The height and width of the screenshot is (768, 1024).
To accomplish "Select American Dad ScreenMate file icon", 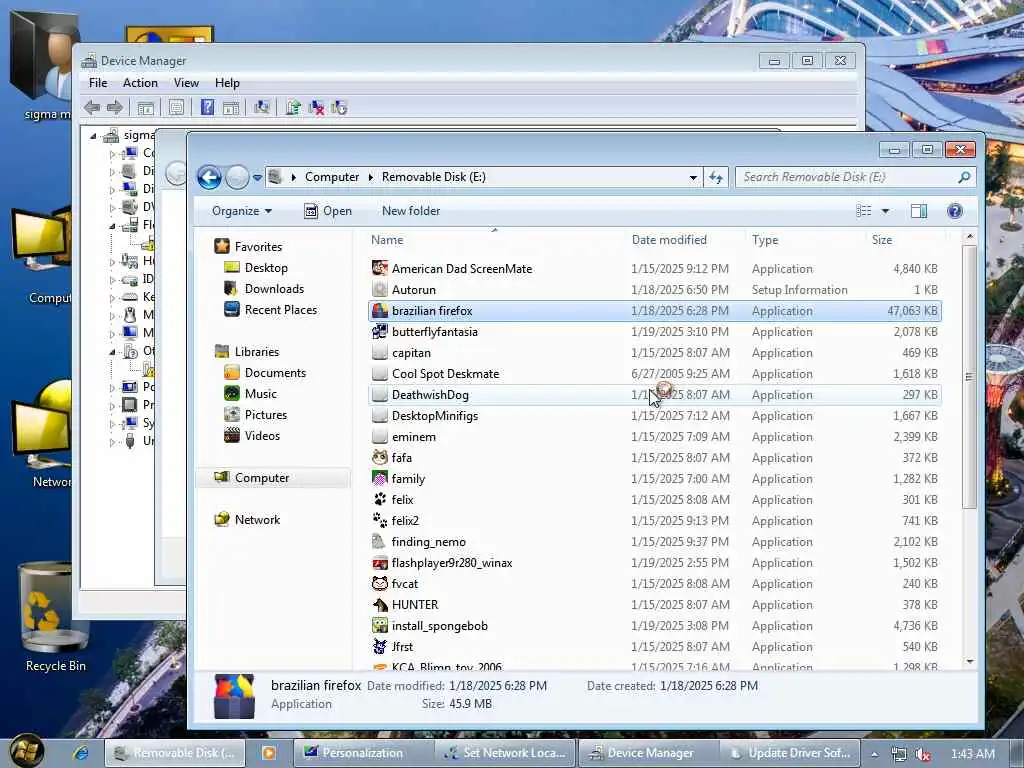I will pyautogui.click(x=380, y=268).
